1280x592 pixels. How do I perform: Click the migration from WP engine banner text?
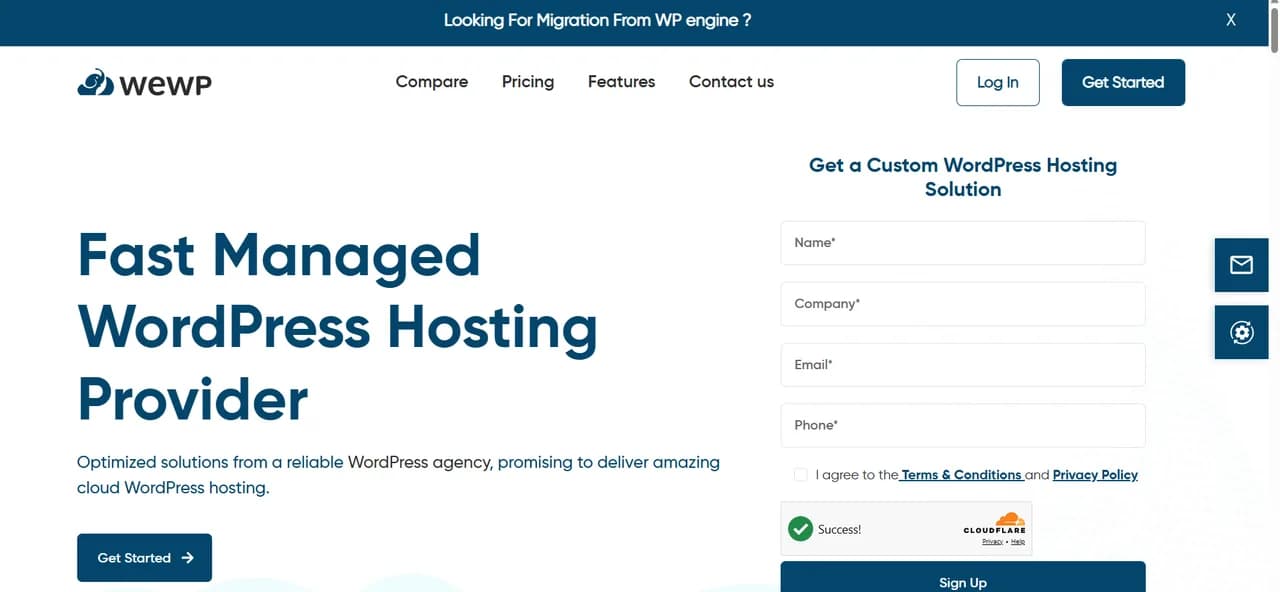[x=597, y=20]
